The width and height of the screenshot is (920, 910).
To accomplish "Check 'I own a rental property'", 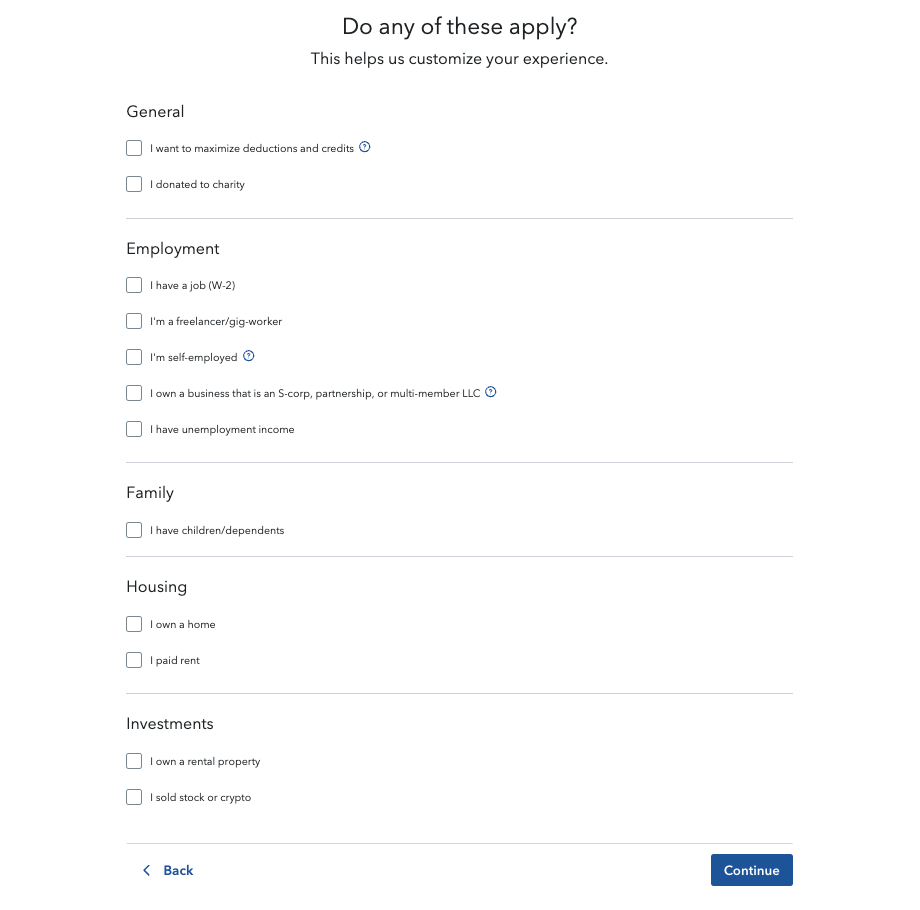I will pyautogui.click(x=134, y=760).
